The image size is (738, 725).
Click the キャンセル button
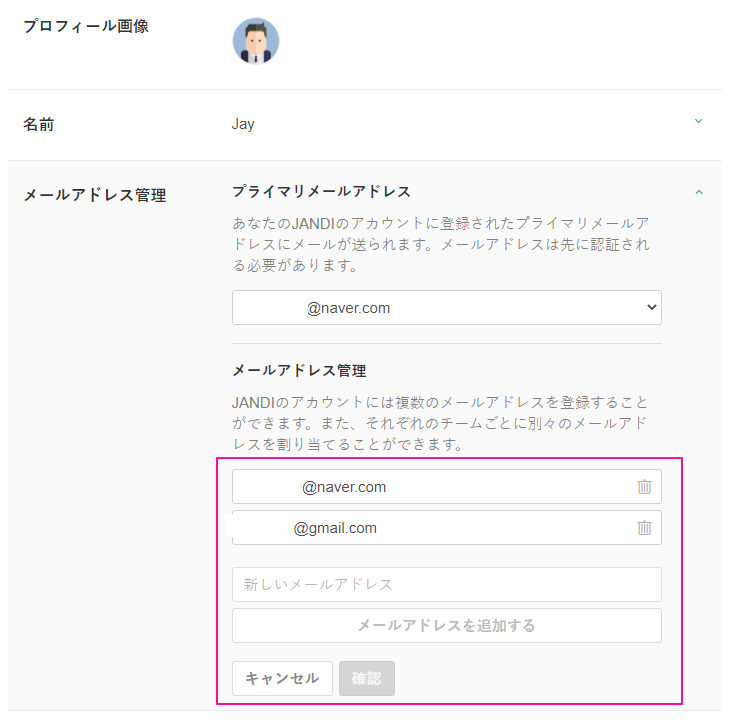click(282, 678)
